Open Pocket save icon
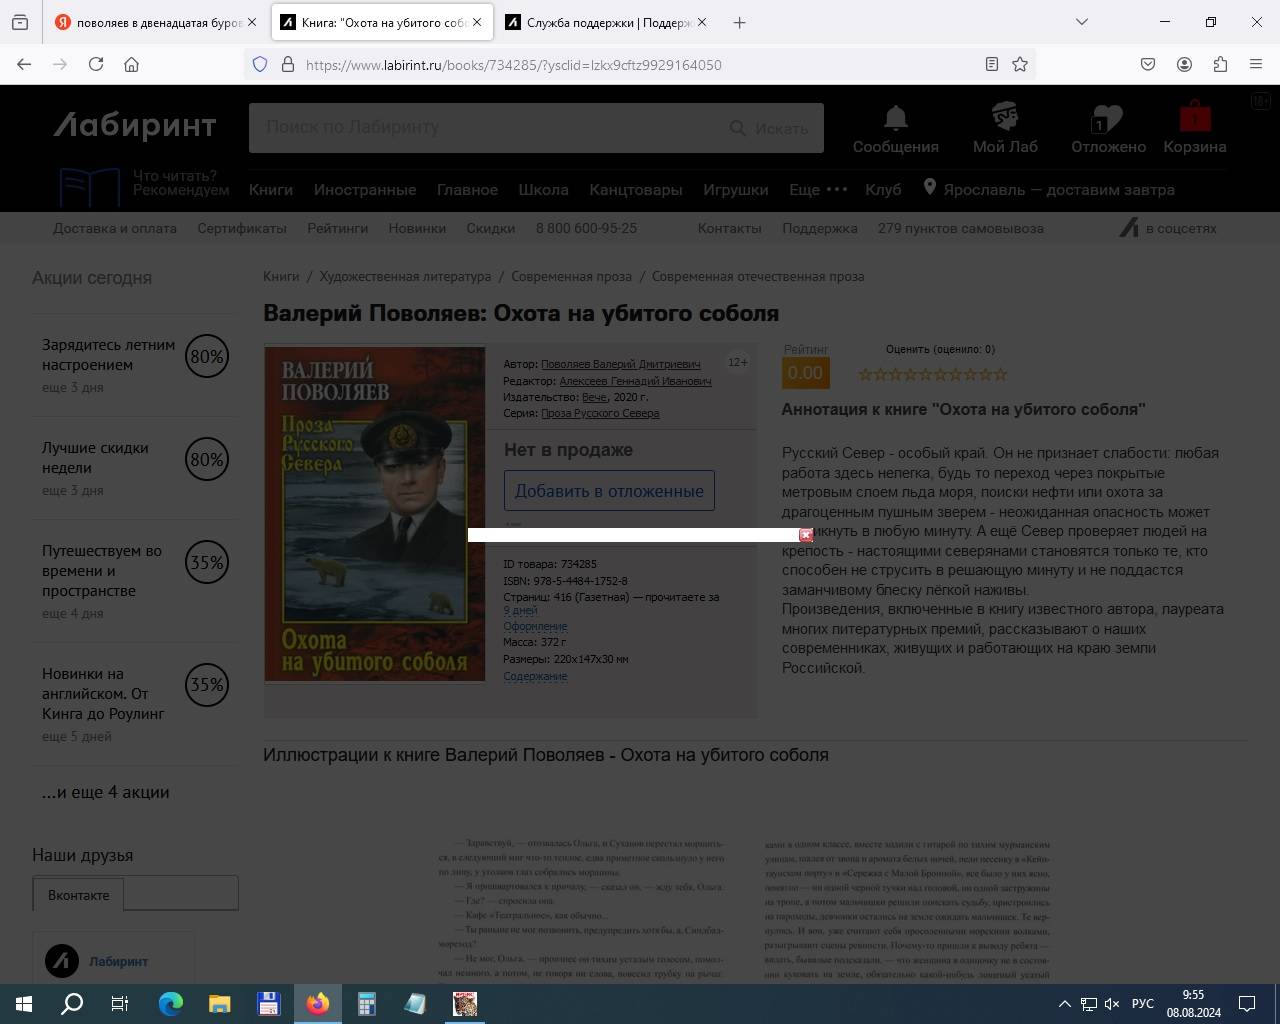The width and height of the screenshot is (1280, 1024). pos(1148,64)
